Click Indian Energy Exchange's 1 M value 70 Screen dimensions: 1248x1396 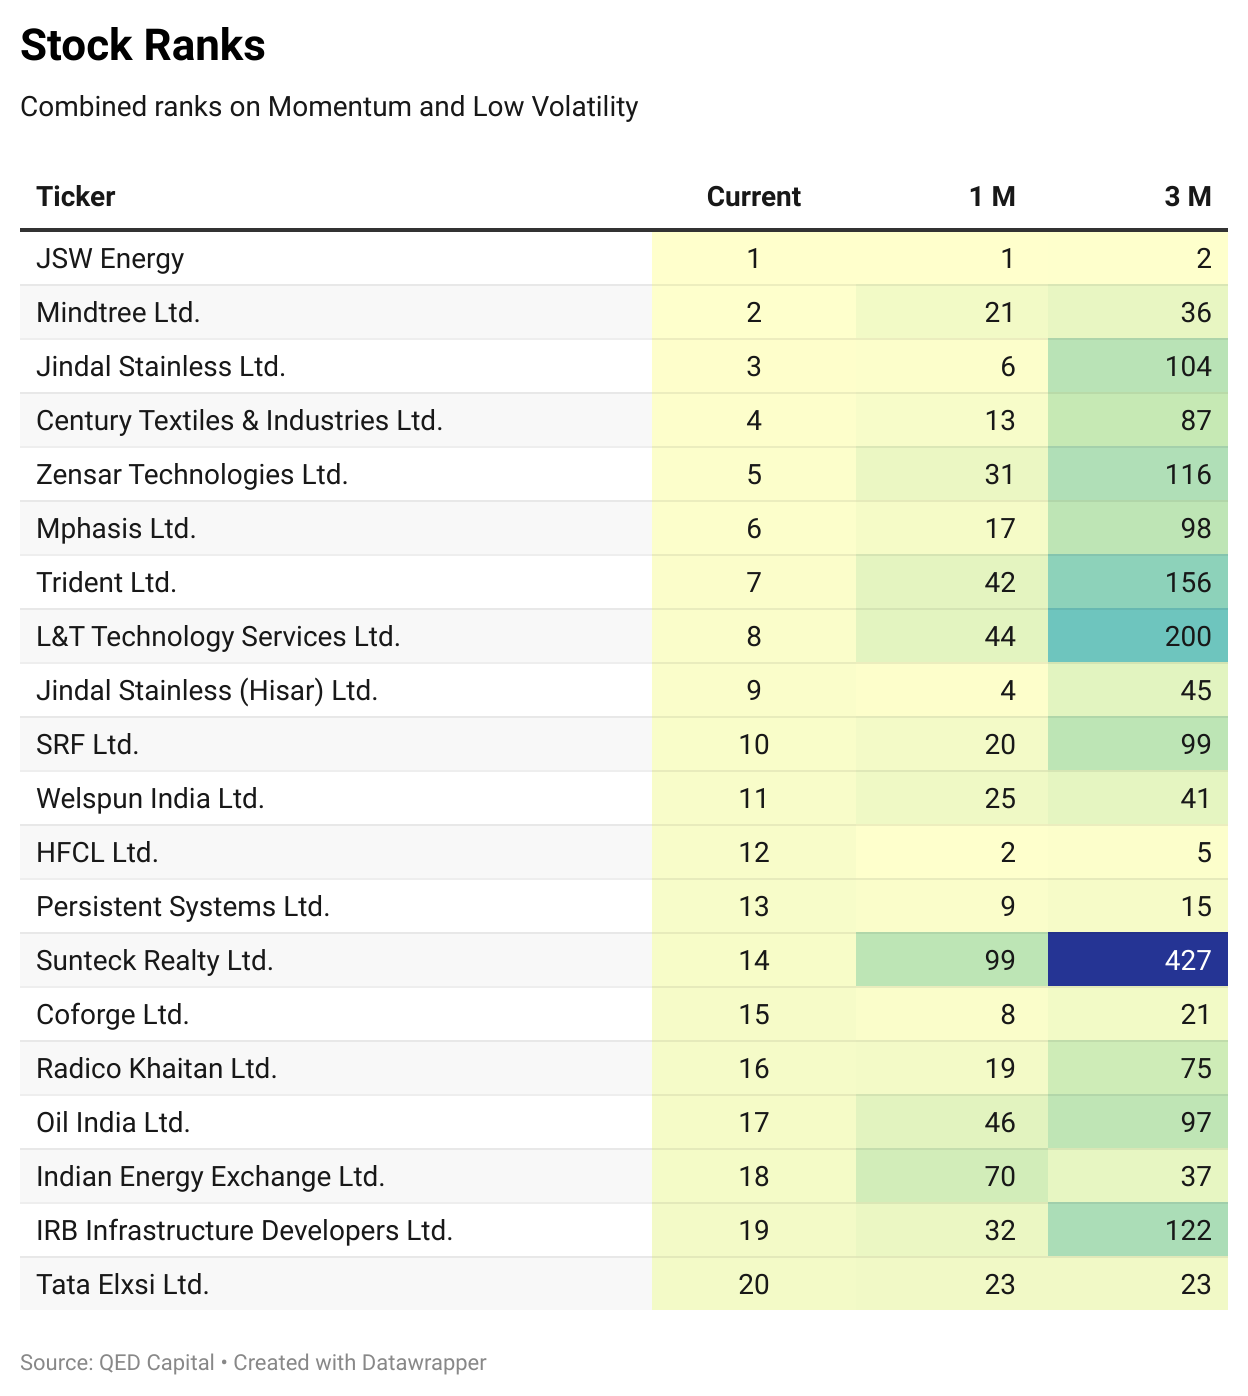pyautogui.click(x=1000, y=1176)
